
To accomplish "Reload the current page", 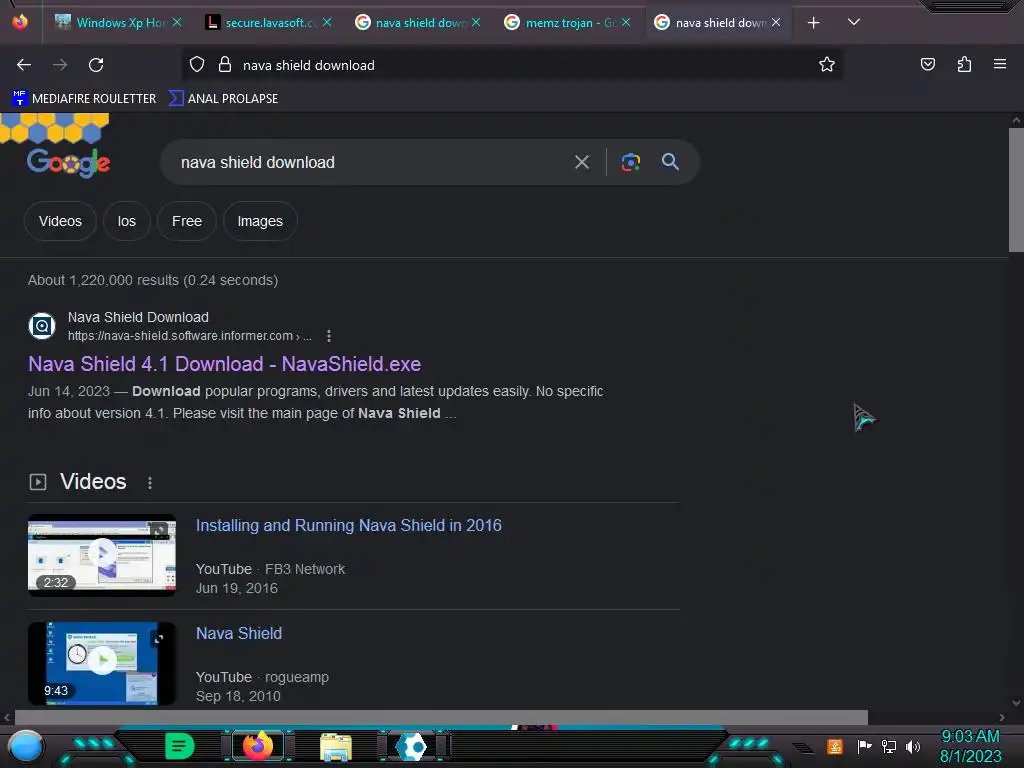I will pyautogui.click(x=96, y=65).
